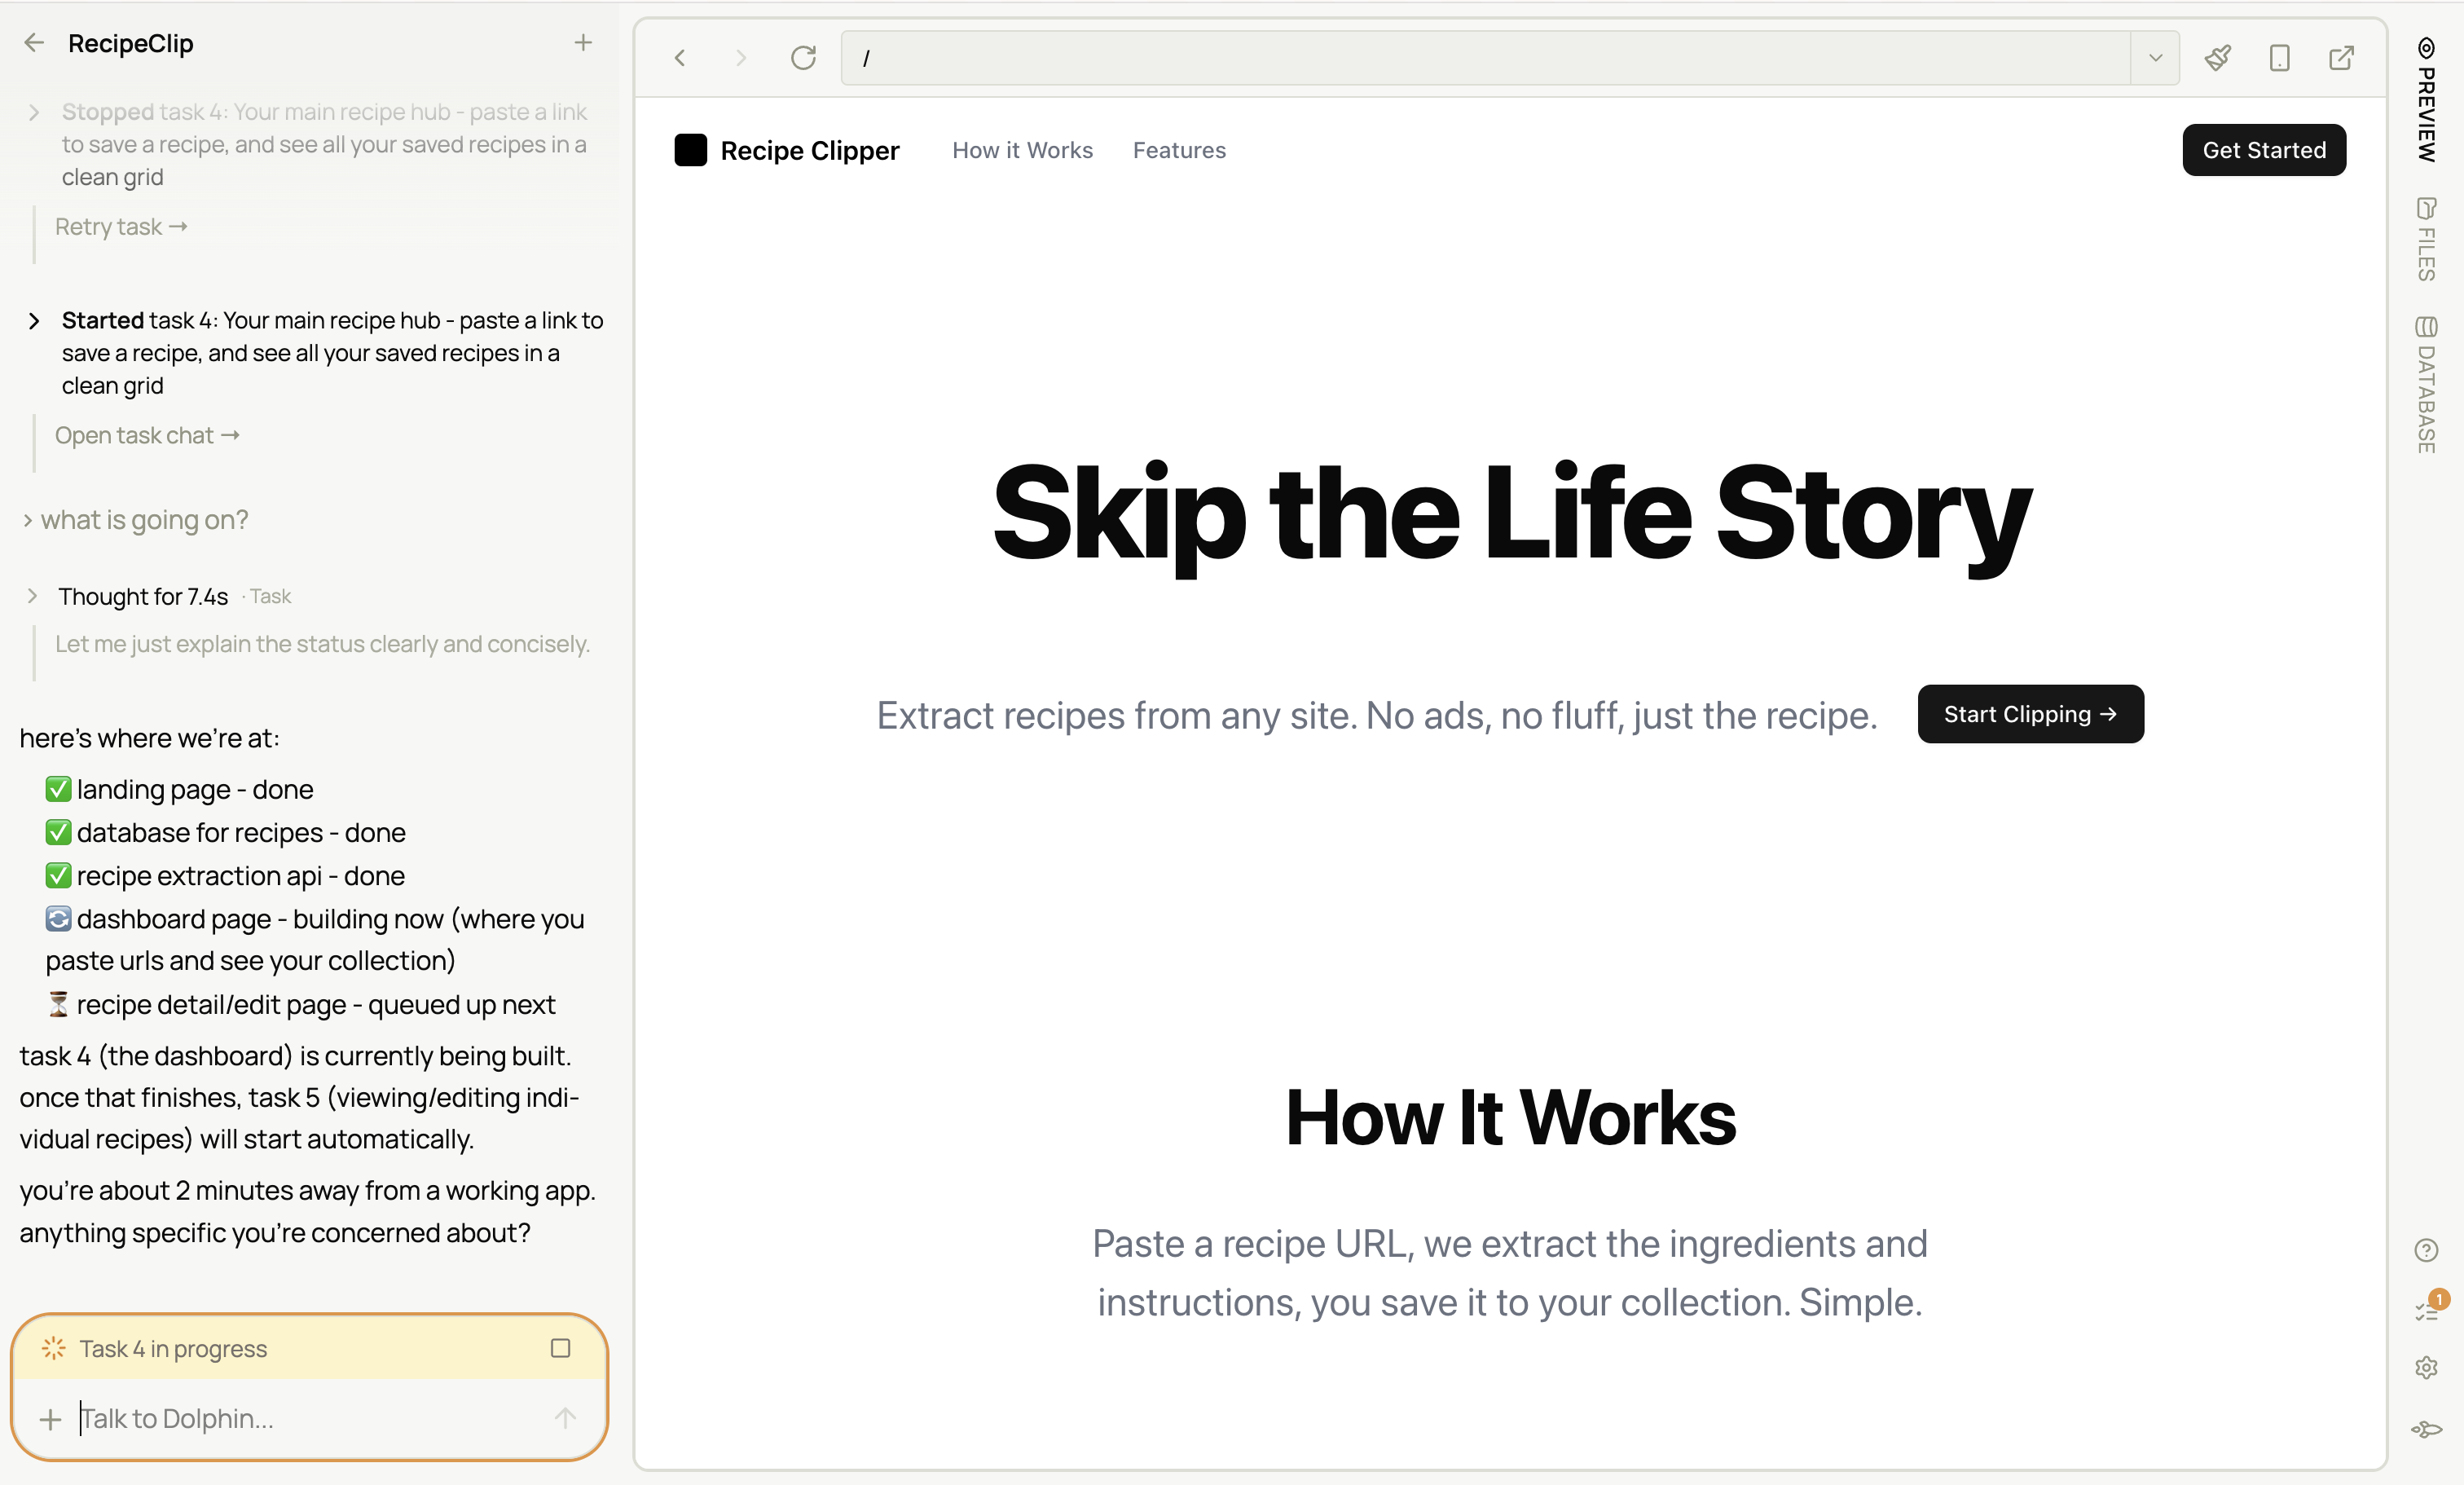The image size is (2464, 1485).
Task: Click the preview browser back arrow
Action: [680, 58]
